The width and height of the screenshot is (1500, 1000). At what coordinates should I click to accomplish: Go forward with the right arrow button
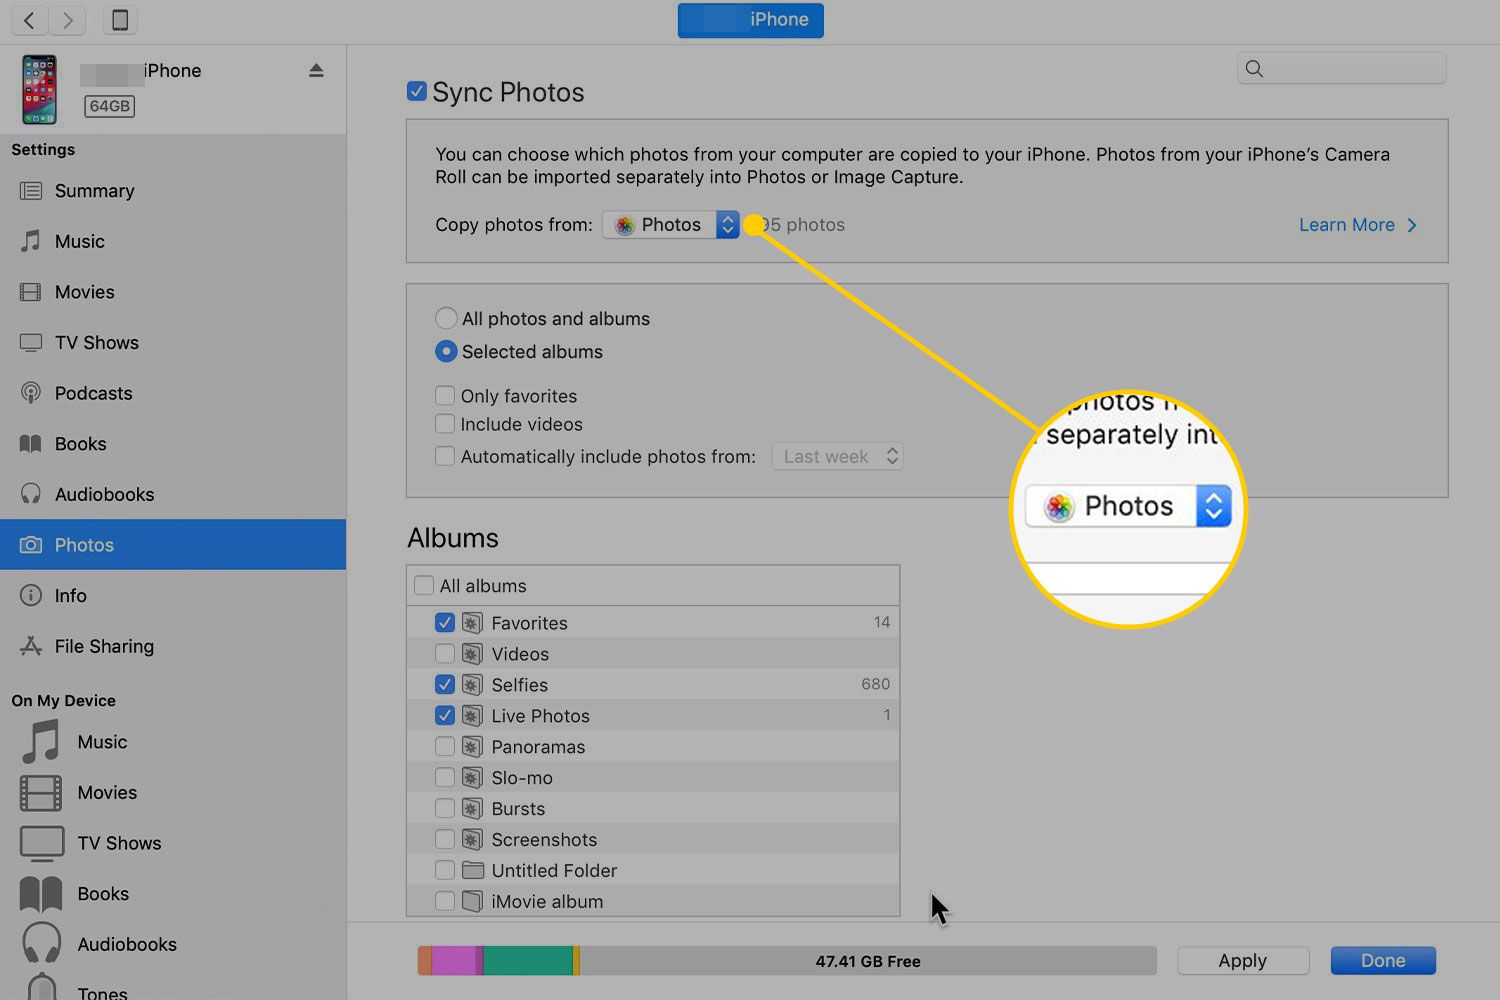tap(67, 20)
